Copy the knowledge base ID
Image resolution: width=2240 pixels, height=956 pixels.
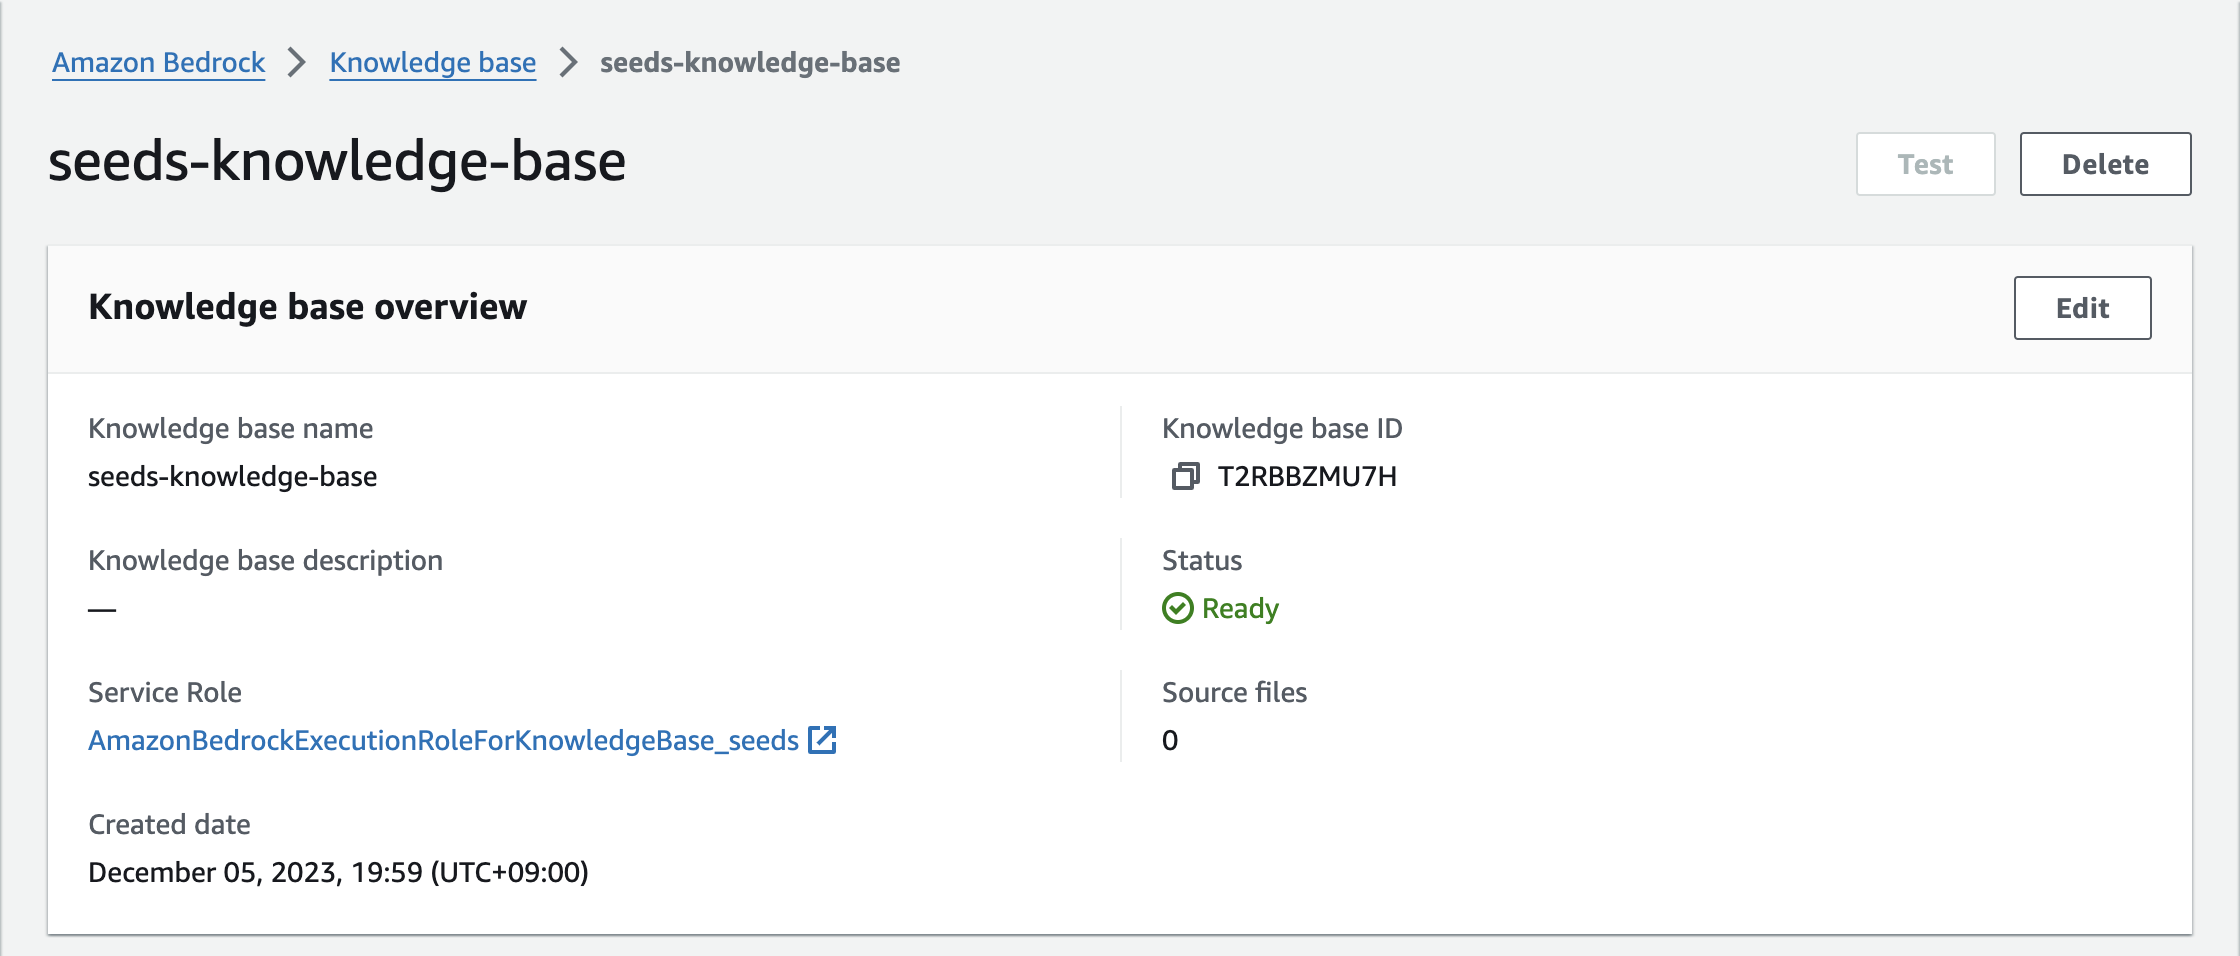(x=1185, y=476)
